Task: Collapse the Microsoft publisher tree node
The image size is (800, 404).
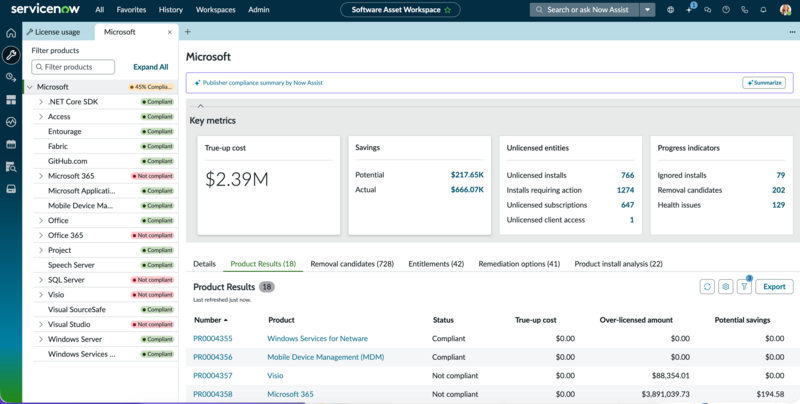Action: 30,87
